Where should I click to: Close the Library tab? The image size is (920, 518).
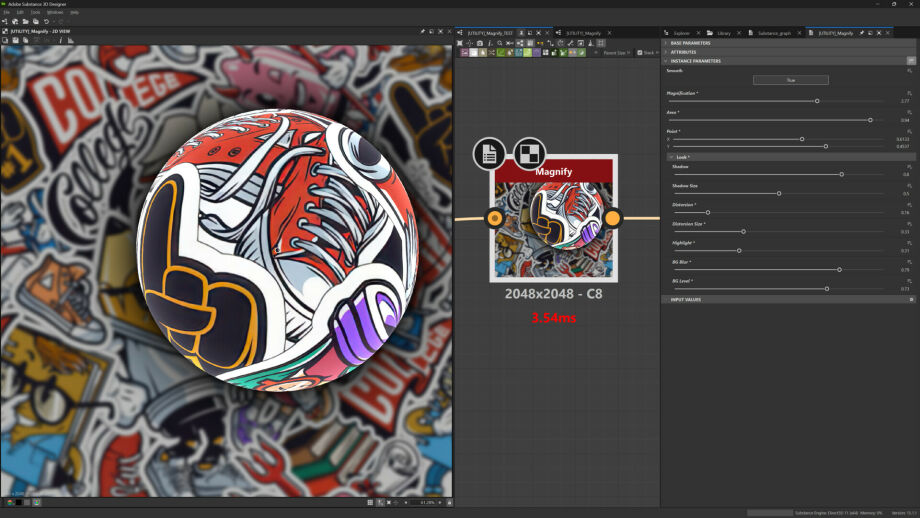point(739,33)
